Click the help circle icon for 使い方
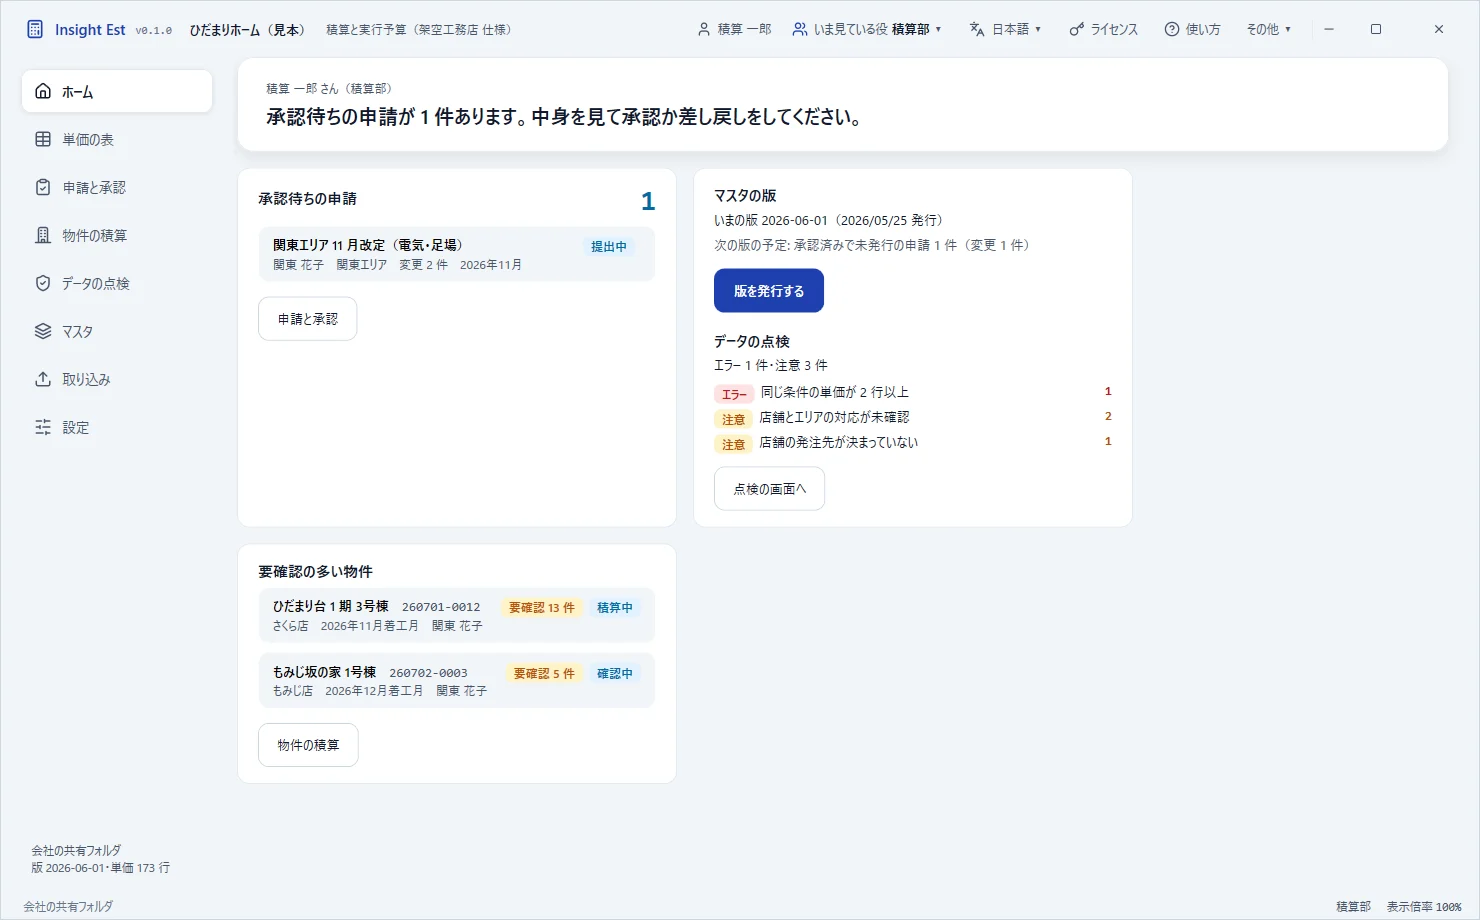This screenshot has height=920, width=1480. pos(1172,29)
